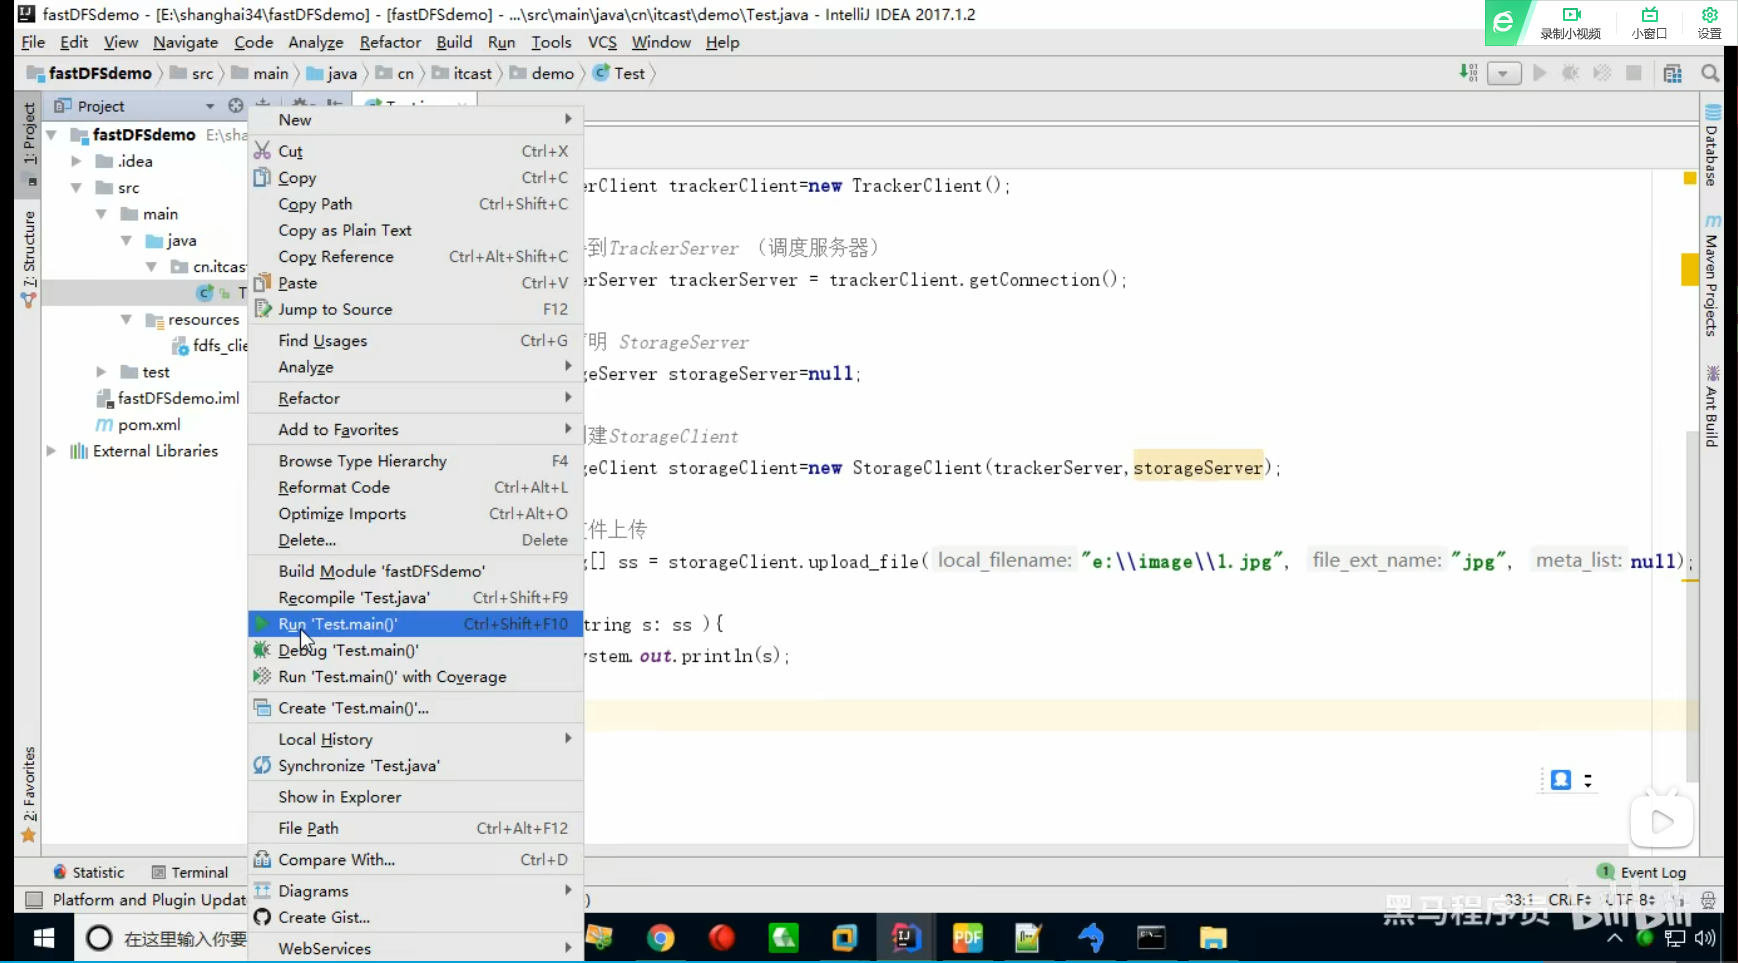Open the run configuration dropdown
Screen dimensions: 1738x963
(x=1504, y=73)
